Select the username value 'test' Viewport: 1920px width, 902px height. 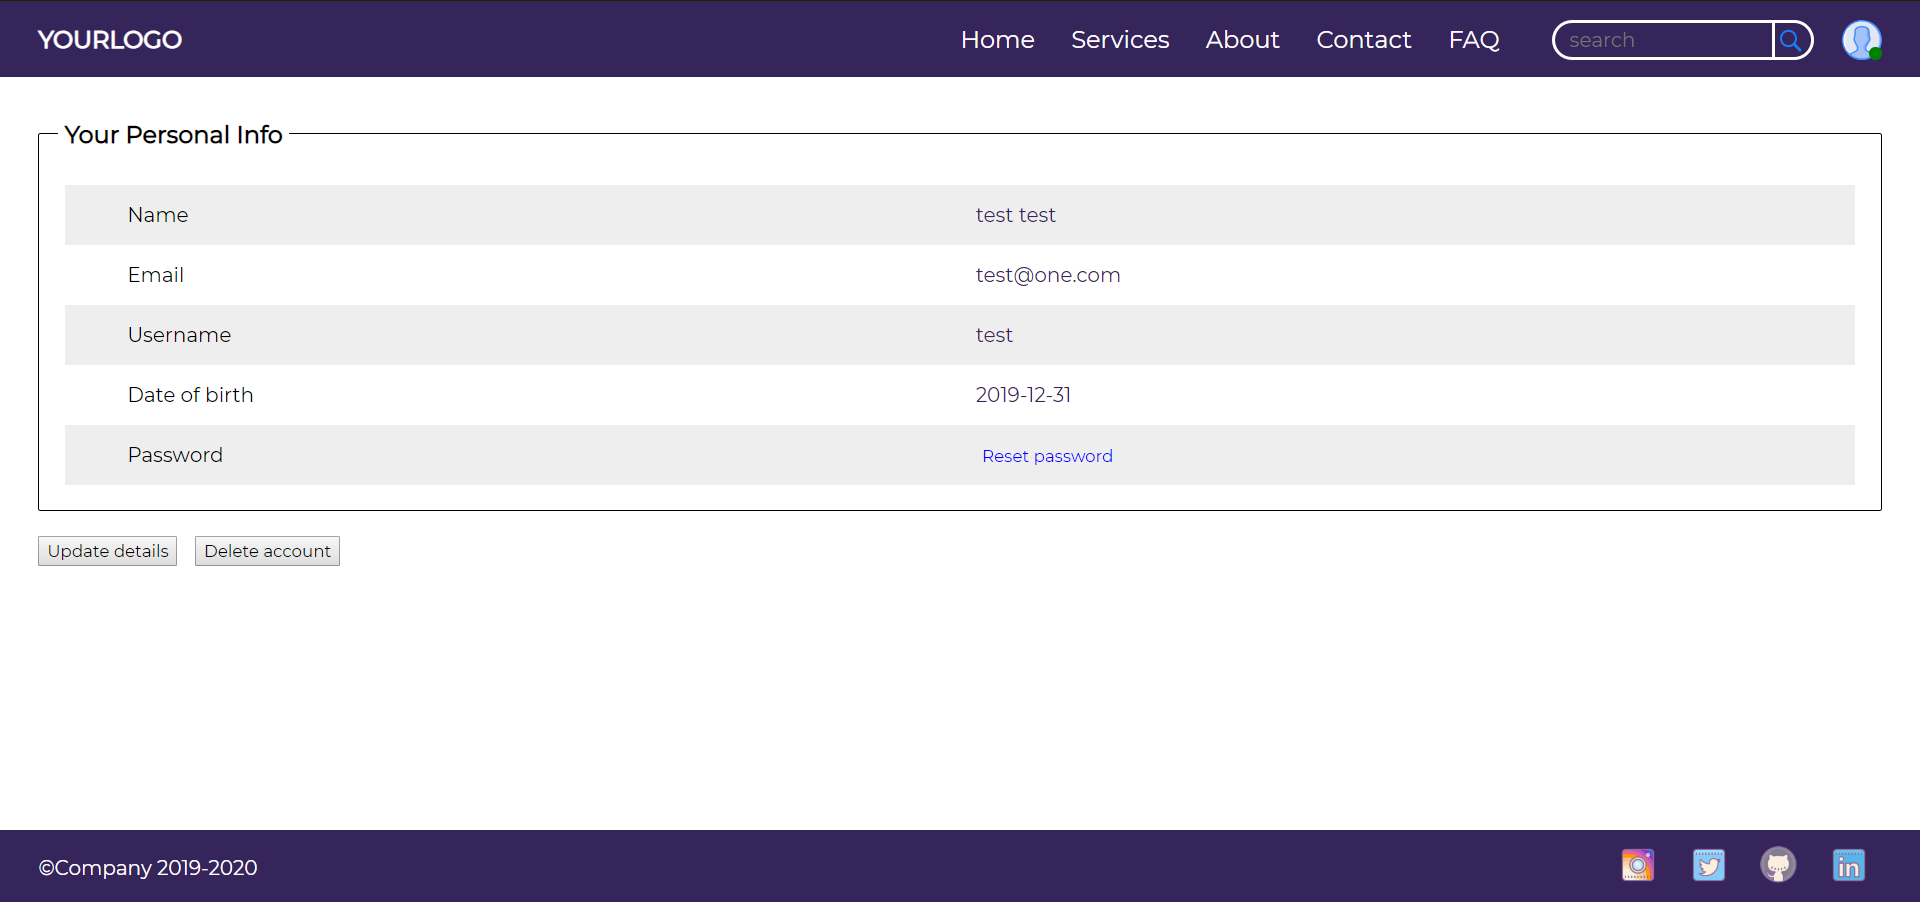point(994,335)
